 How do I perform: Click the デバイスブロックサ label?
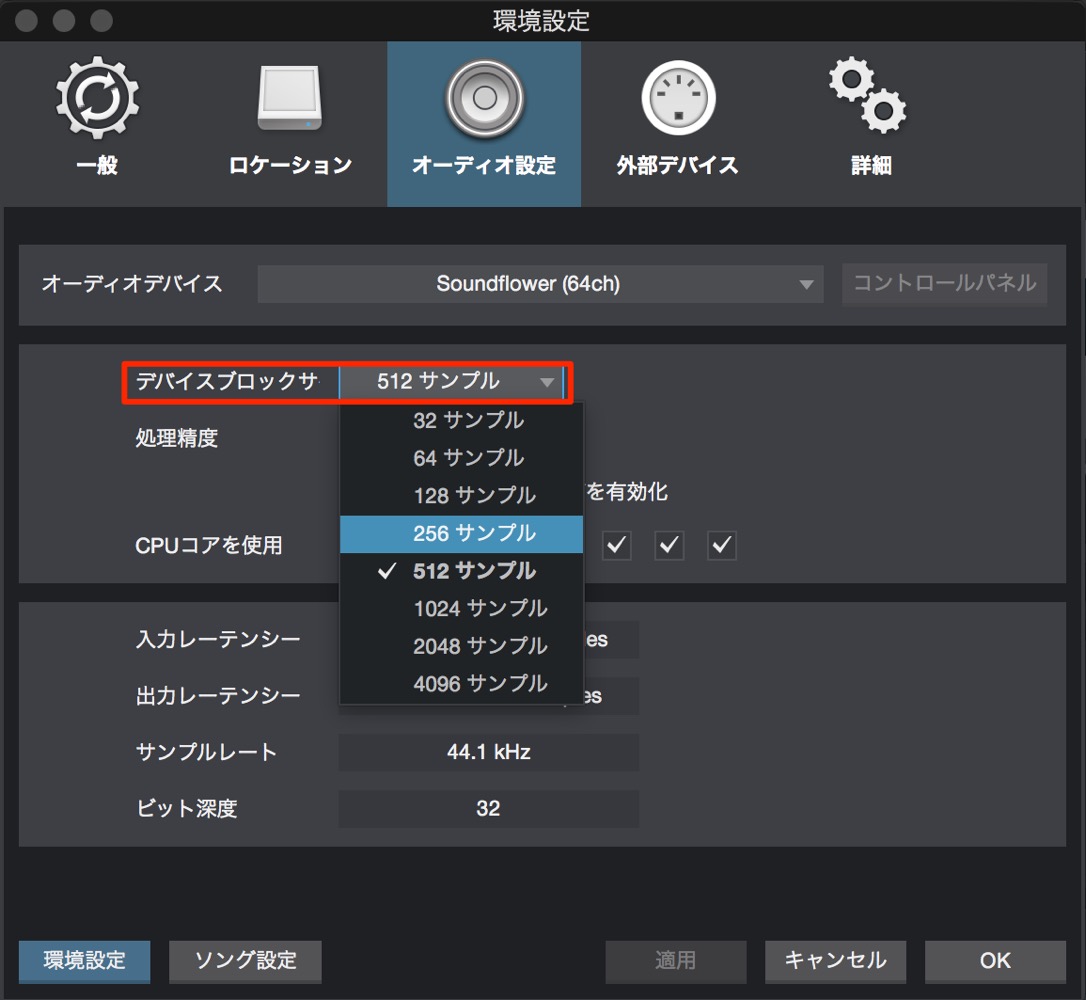coord(227,381)
